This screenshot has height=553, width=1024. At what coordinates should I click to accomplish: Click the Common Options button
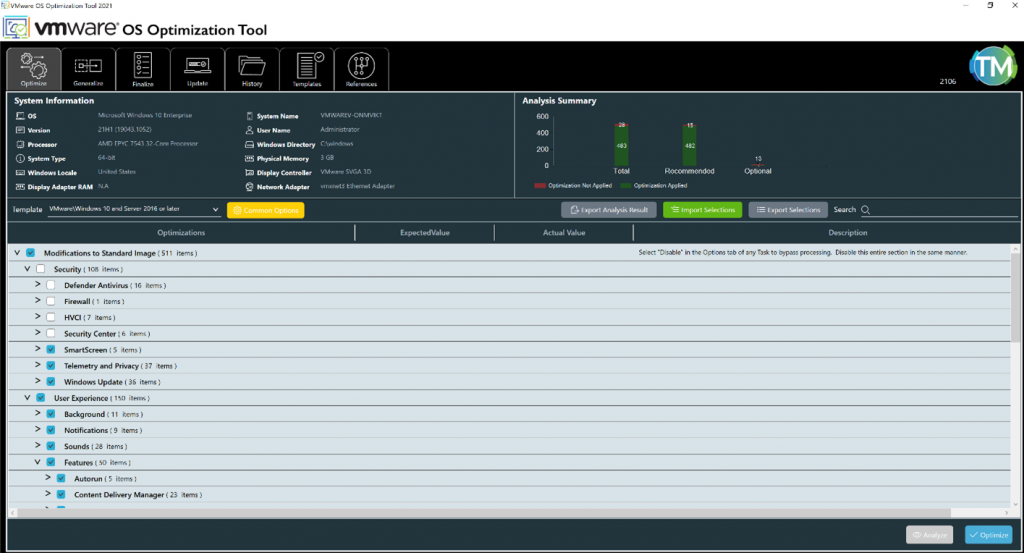(265, 210)
